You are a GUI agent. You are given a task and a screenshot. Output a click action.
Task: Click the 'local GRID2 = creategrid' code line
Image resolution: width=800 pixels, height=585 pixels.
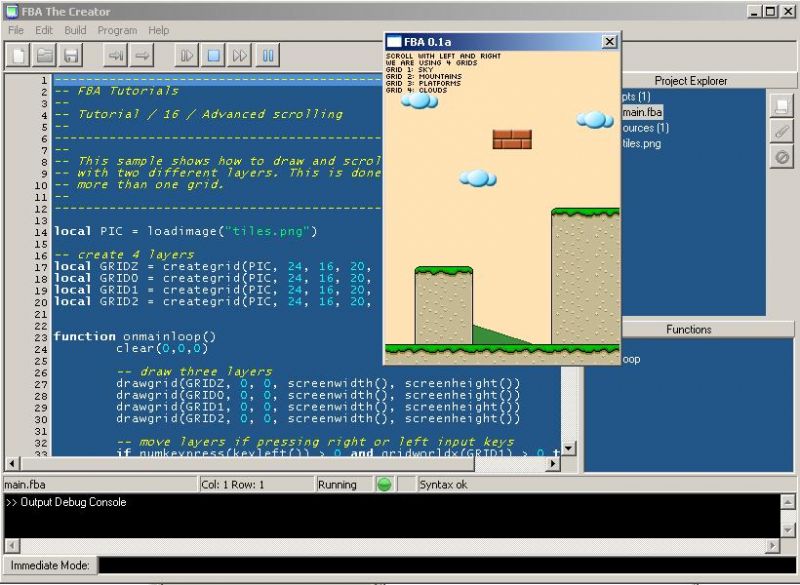pyautogui.click(x=212, y=301)
